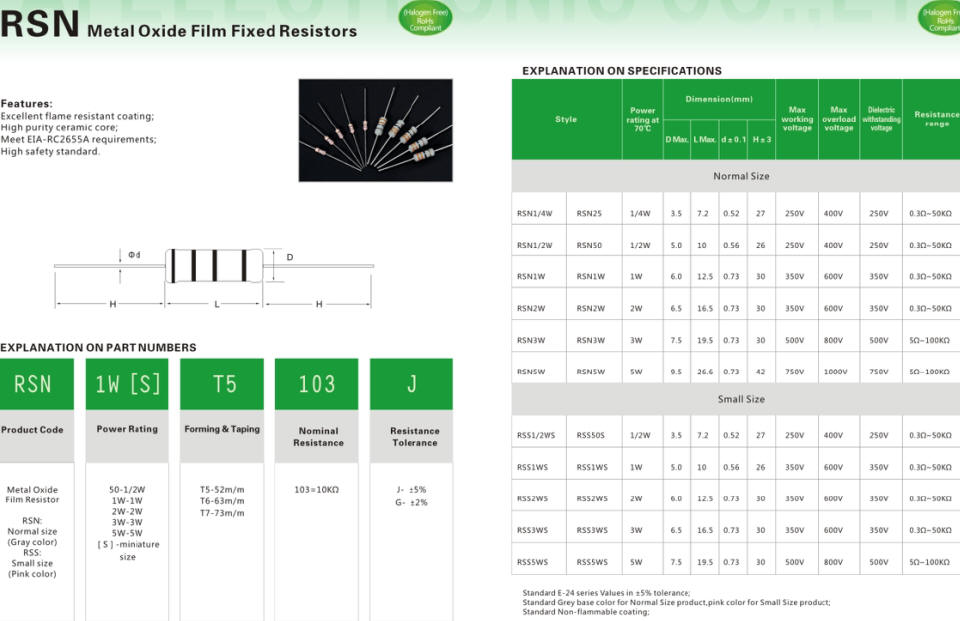Select the 'Product Code' label
The image size is (960, 621).
[x=32, y=430]
